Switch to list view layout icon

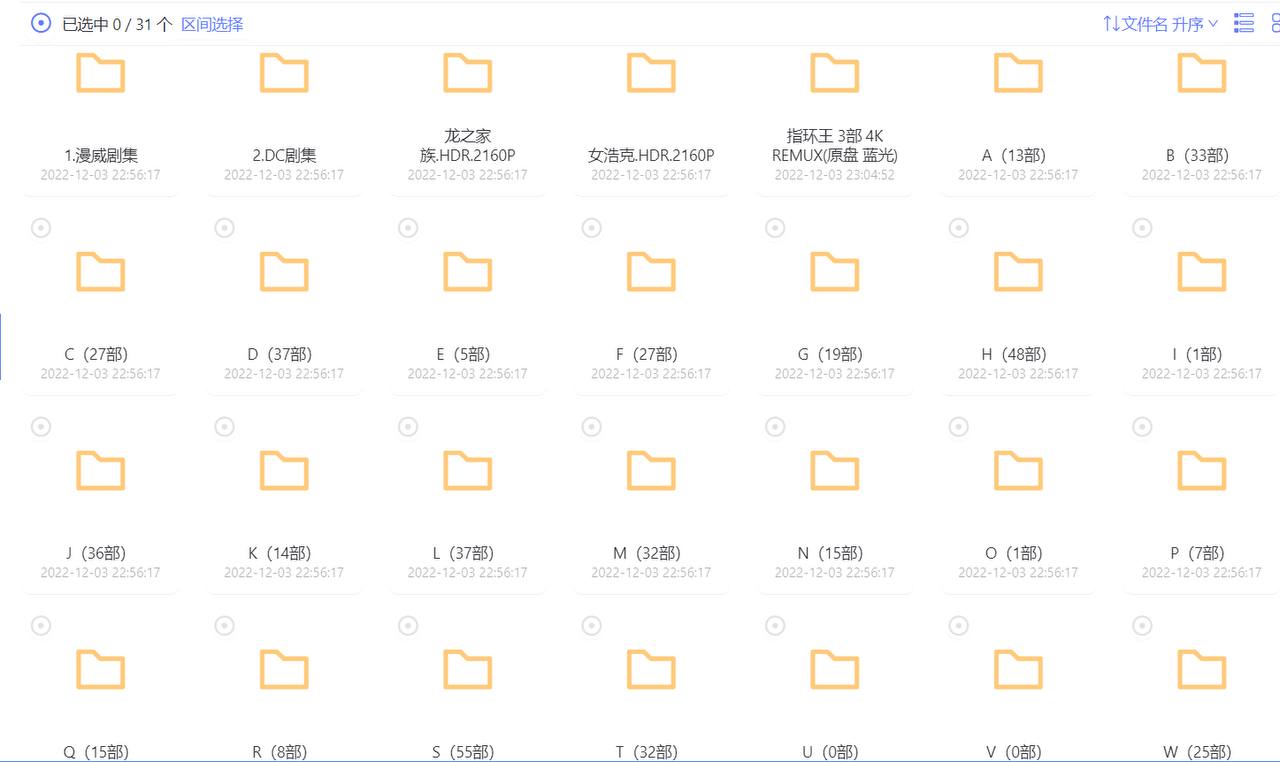click(1244, 23)
